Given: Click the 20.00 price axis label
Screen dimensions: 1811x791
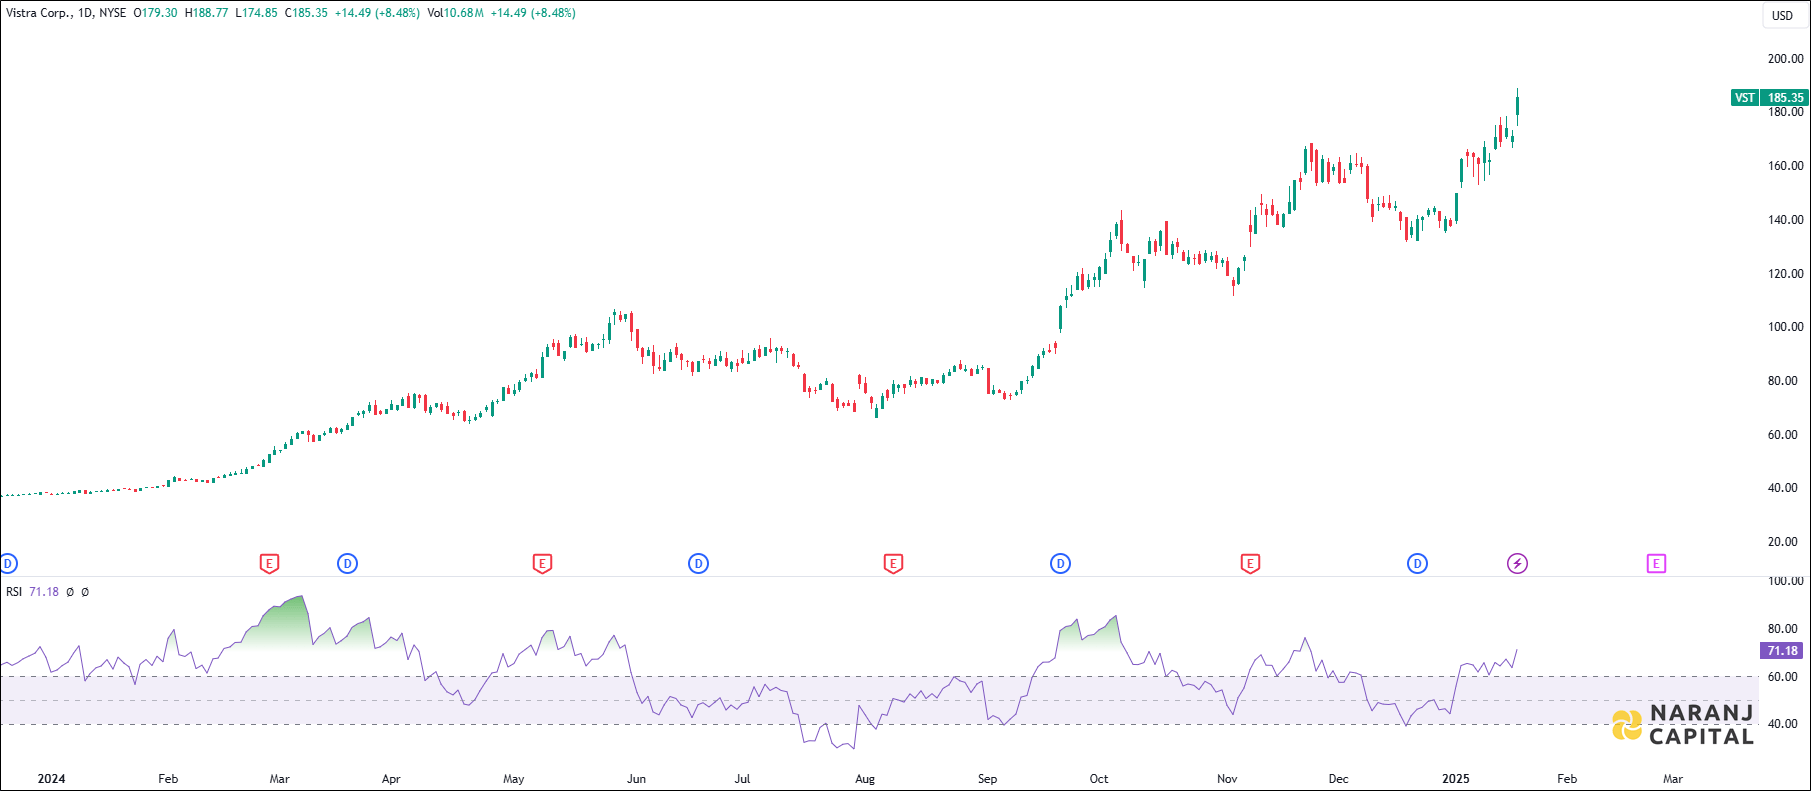Looking at the screenshot, I should pos(1785,542).
